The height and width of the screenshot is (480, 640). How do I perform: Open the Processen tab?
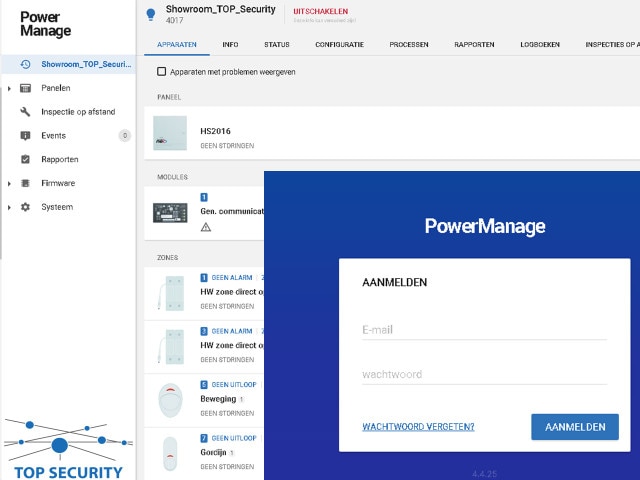click(409, 44)
